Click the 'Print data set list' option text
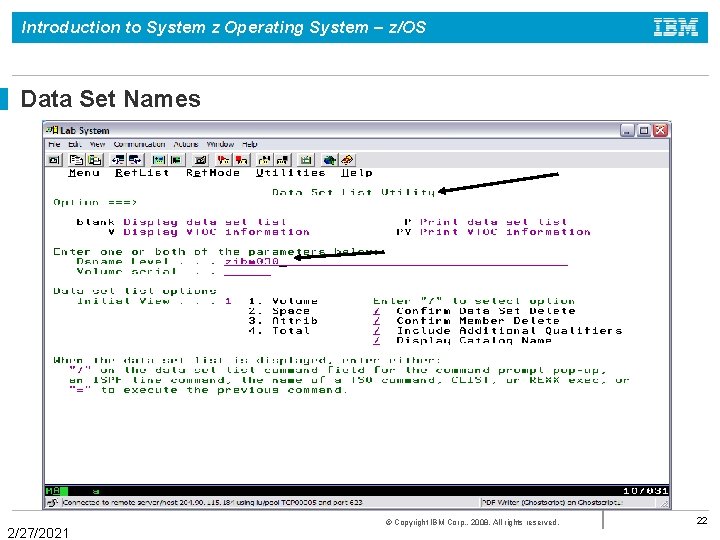This screenshot has height=540, width=720. [x=494, y=222]
